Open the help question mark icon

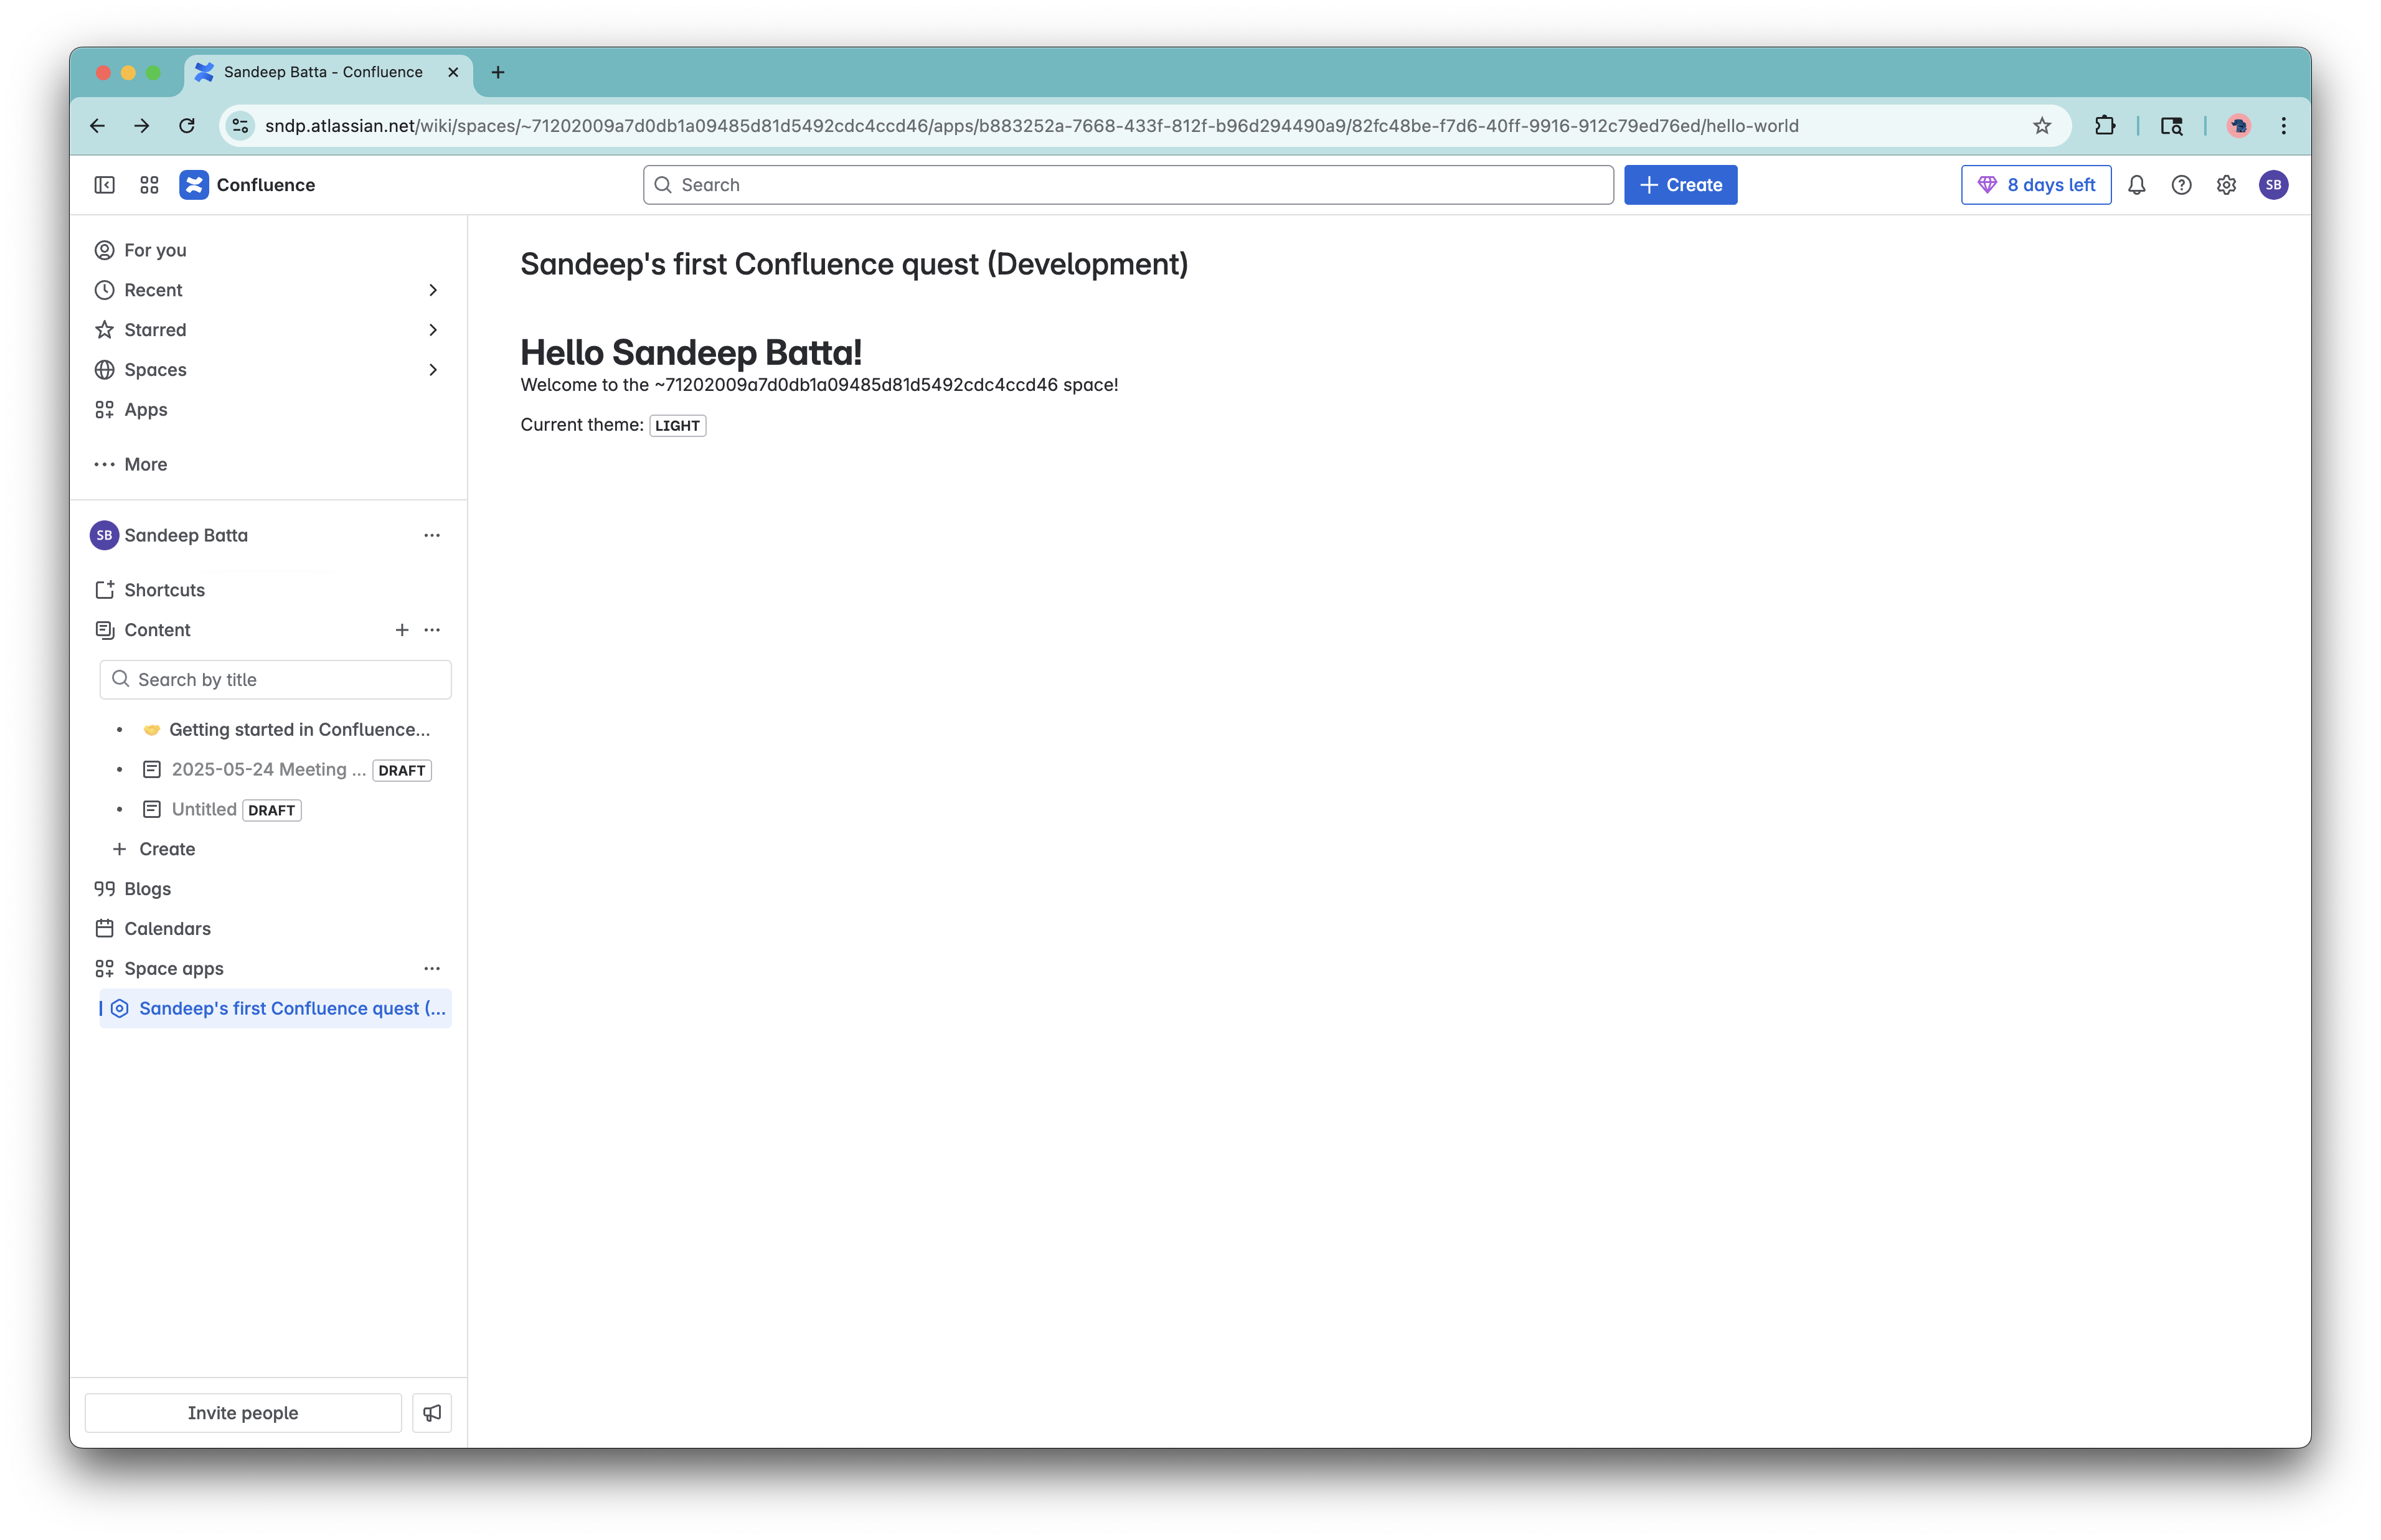(x=2181, y=185)
